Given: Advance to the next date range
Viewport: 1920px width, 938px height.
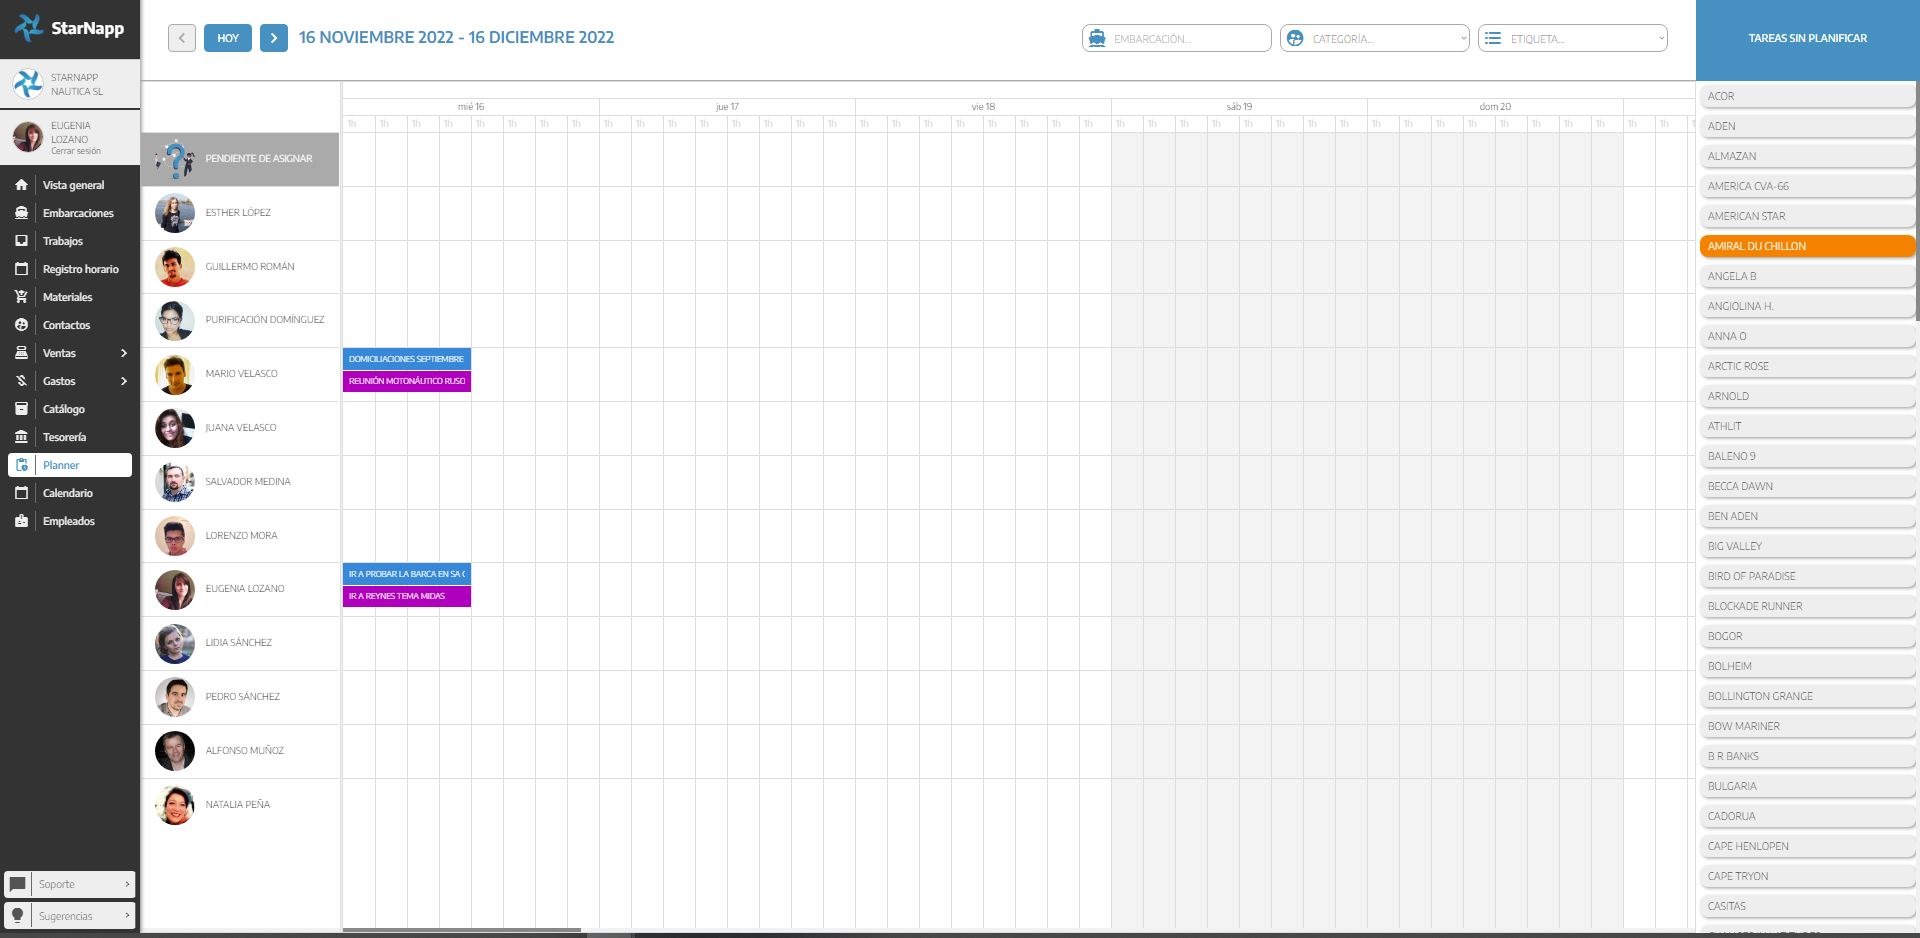Looking at the screenshot, I should (x=273, y=38).
